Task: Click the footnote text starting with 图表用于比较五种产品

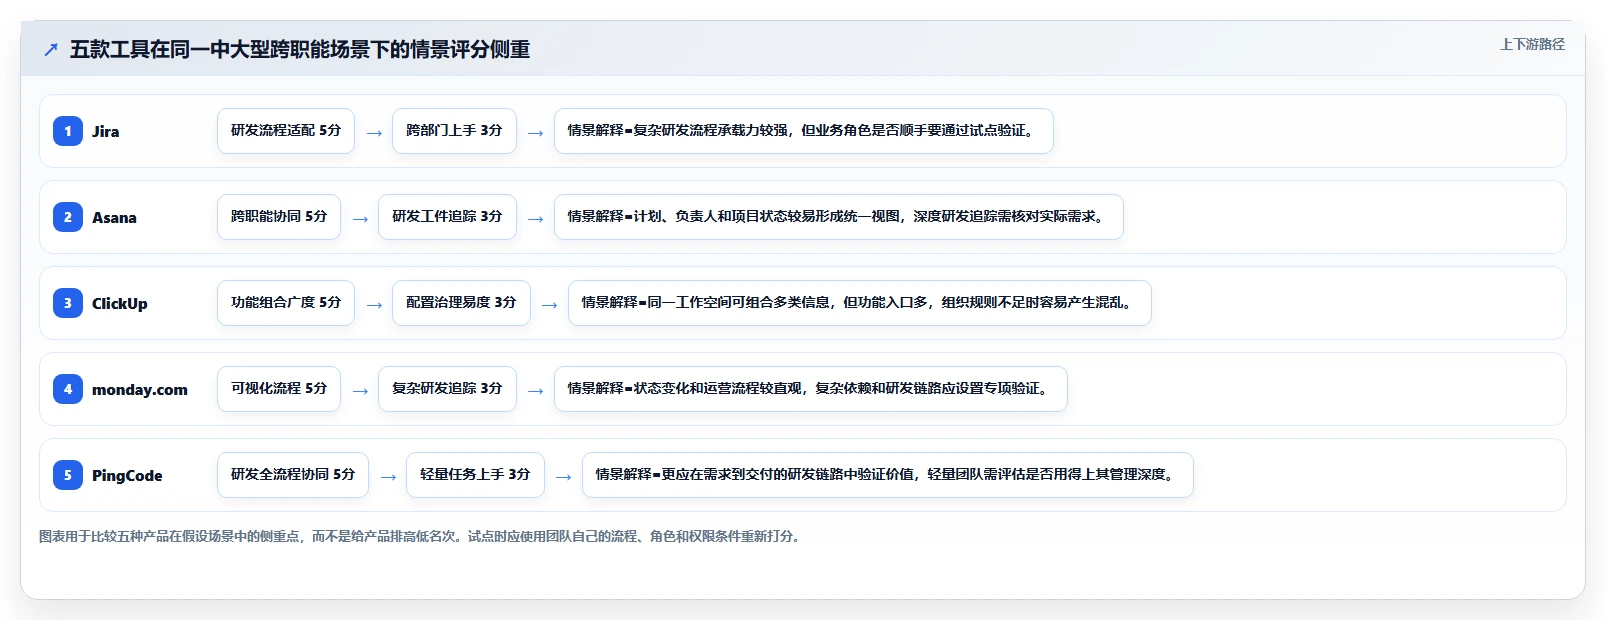Action: [420, 536]
